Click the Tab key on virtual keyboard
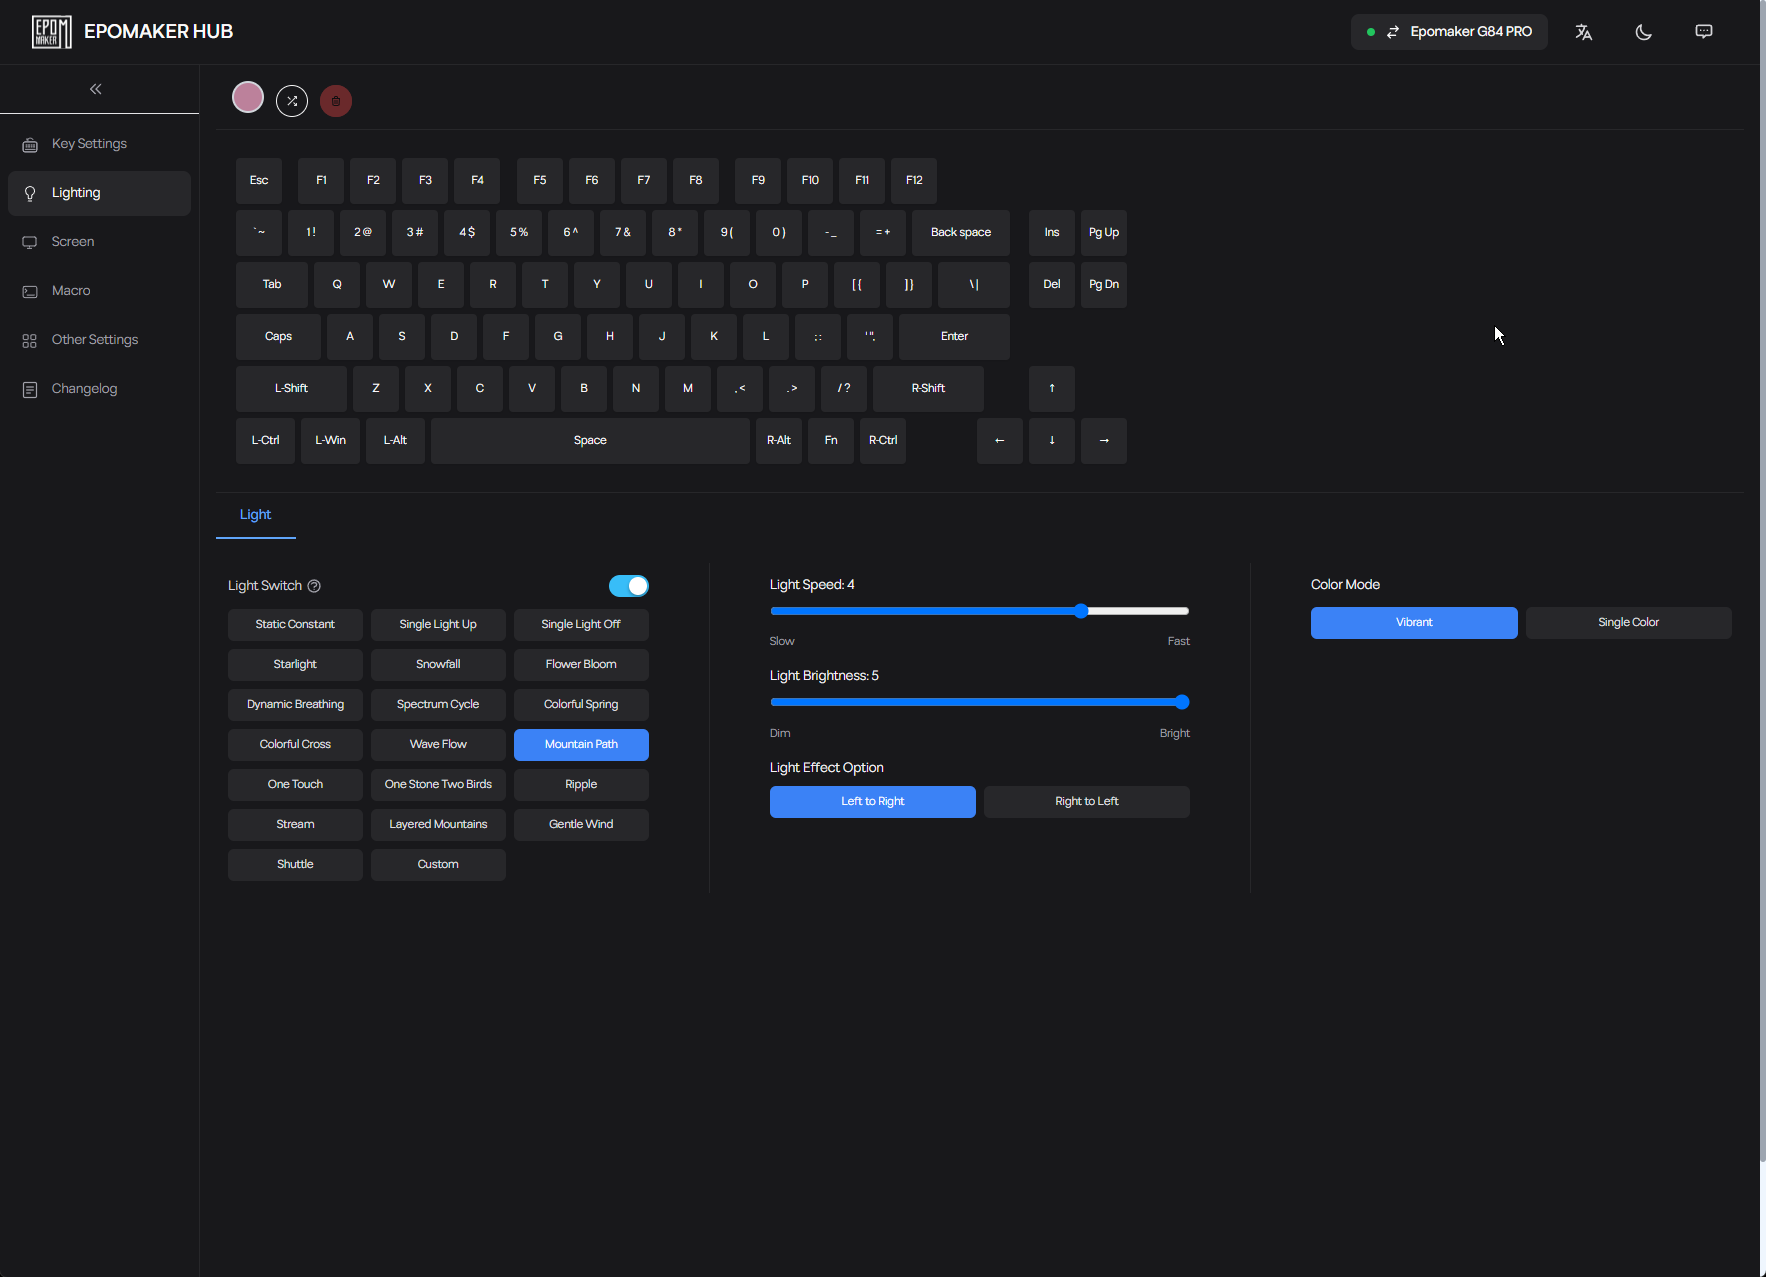Screen dimensions: 1766x1277 point(272,285)
